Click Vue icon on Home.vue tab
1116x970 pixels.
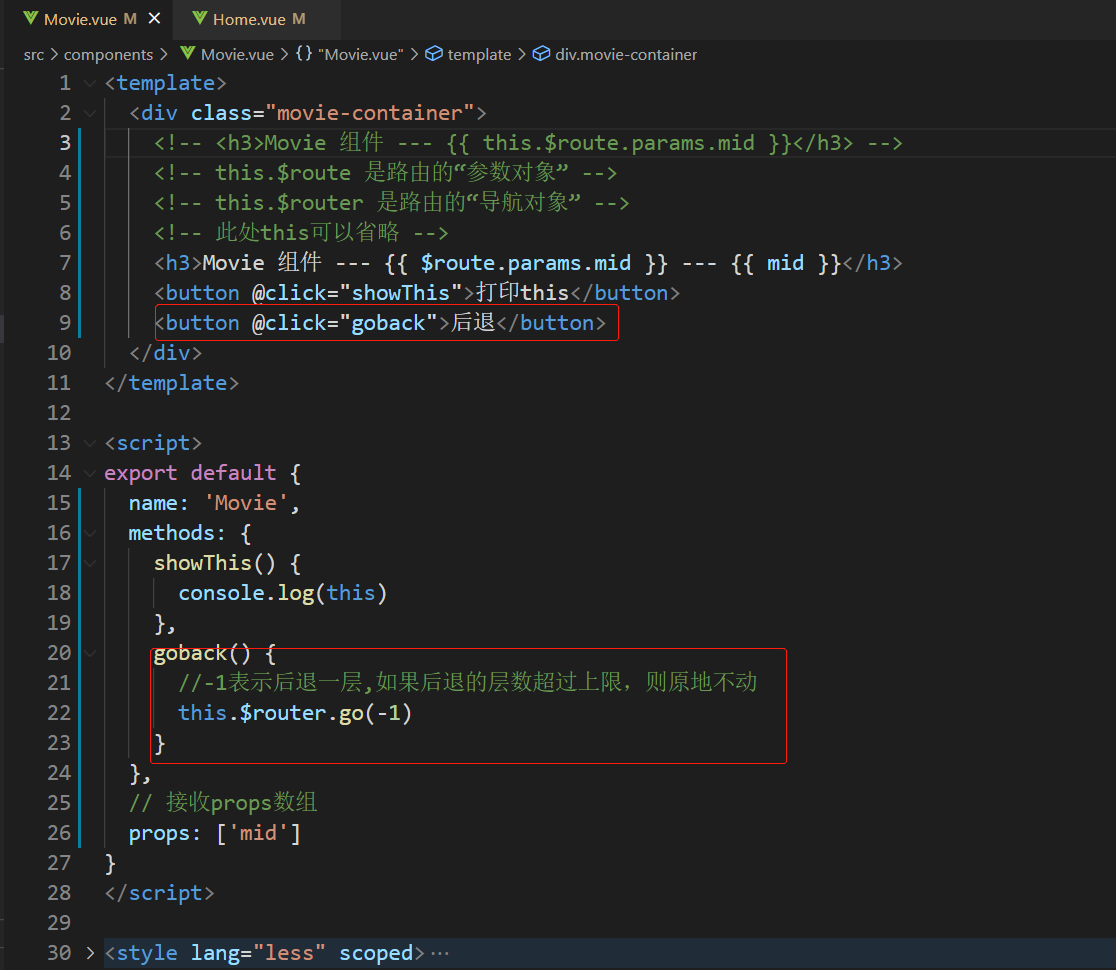200,19
